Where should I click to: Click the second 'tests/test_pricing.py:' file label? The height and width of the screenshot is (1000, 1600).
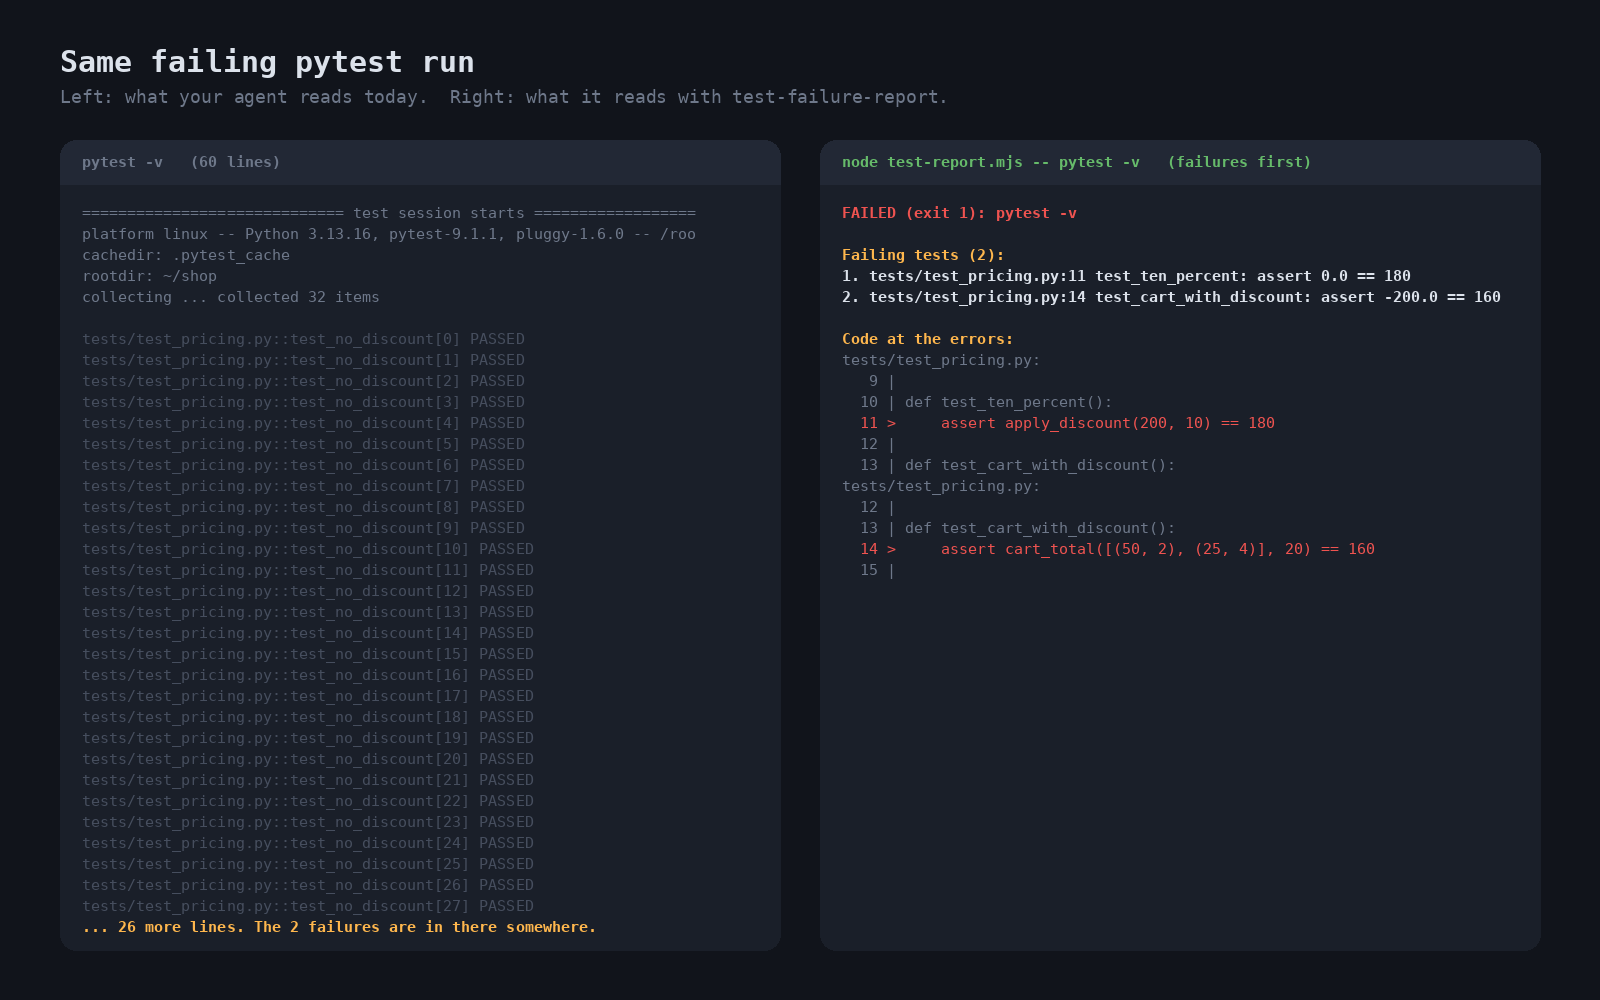941,486
